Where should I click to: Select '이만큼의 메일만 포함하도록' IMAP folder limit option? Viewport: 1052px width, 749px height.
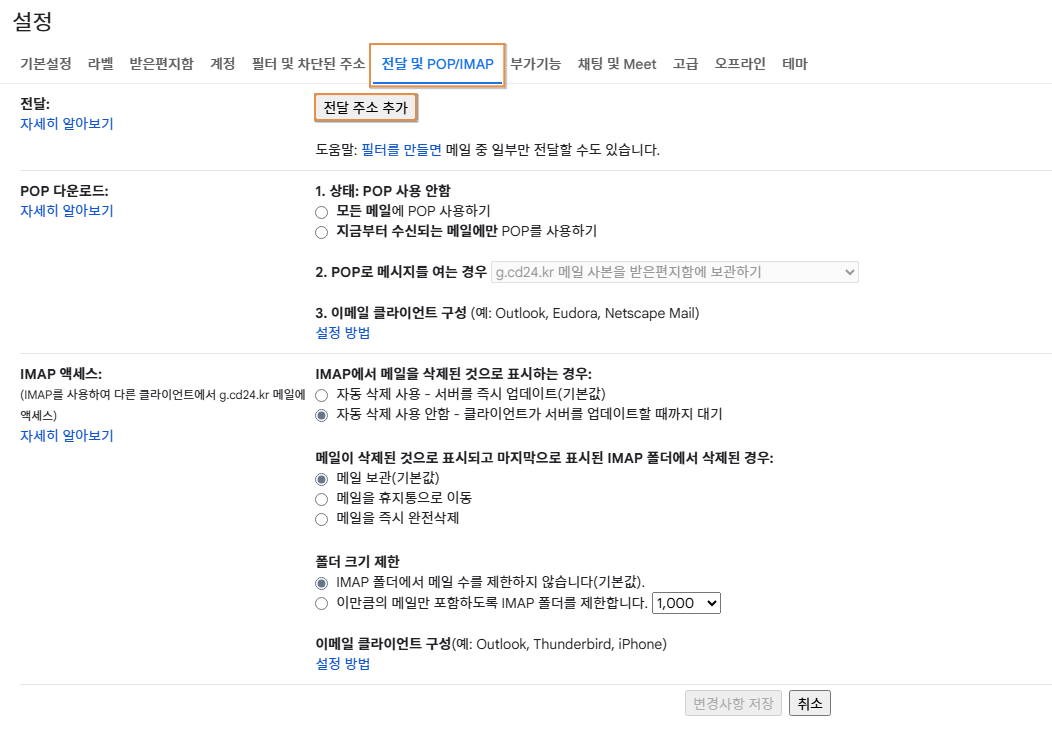point(321,603)
